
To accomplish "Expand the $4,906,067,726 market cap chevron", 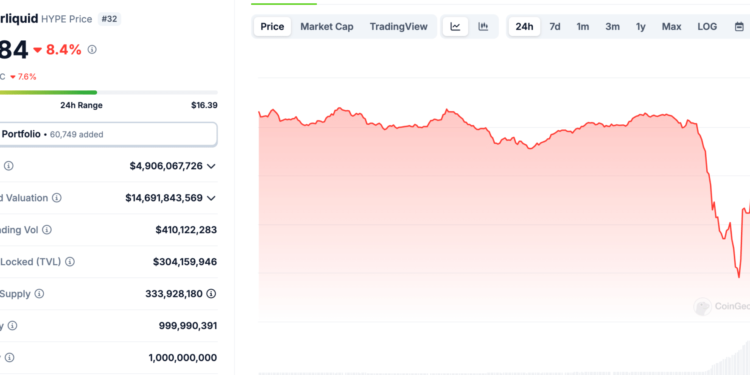I will [x=211, y=166].
